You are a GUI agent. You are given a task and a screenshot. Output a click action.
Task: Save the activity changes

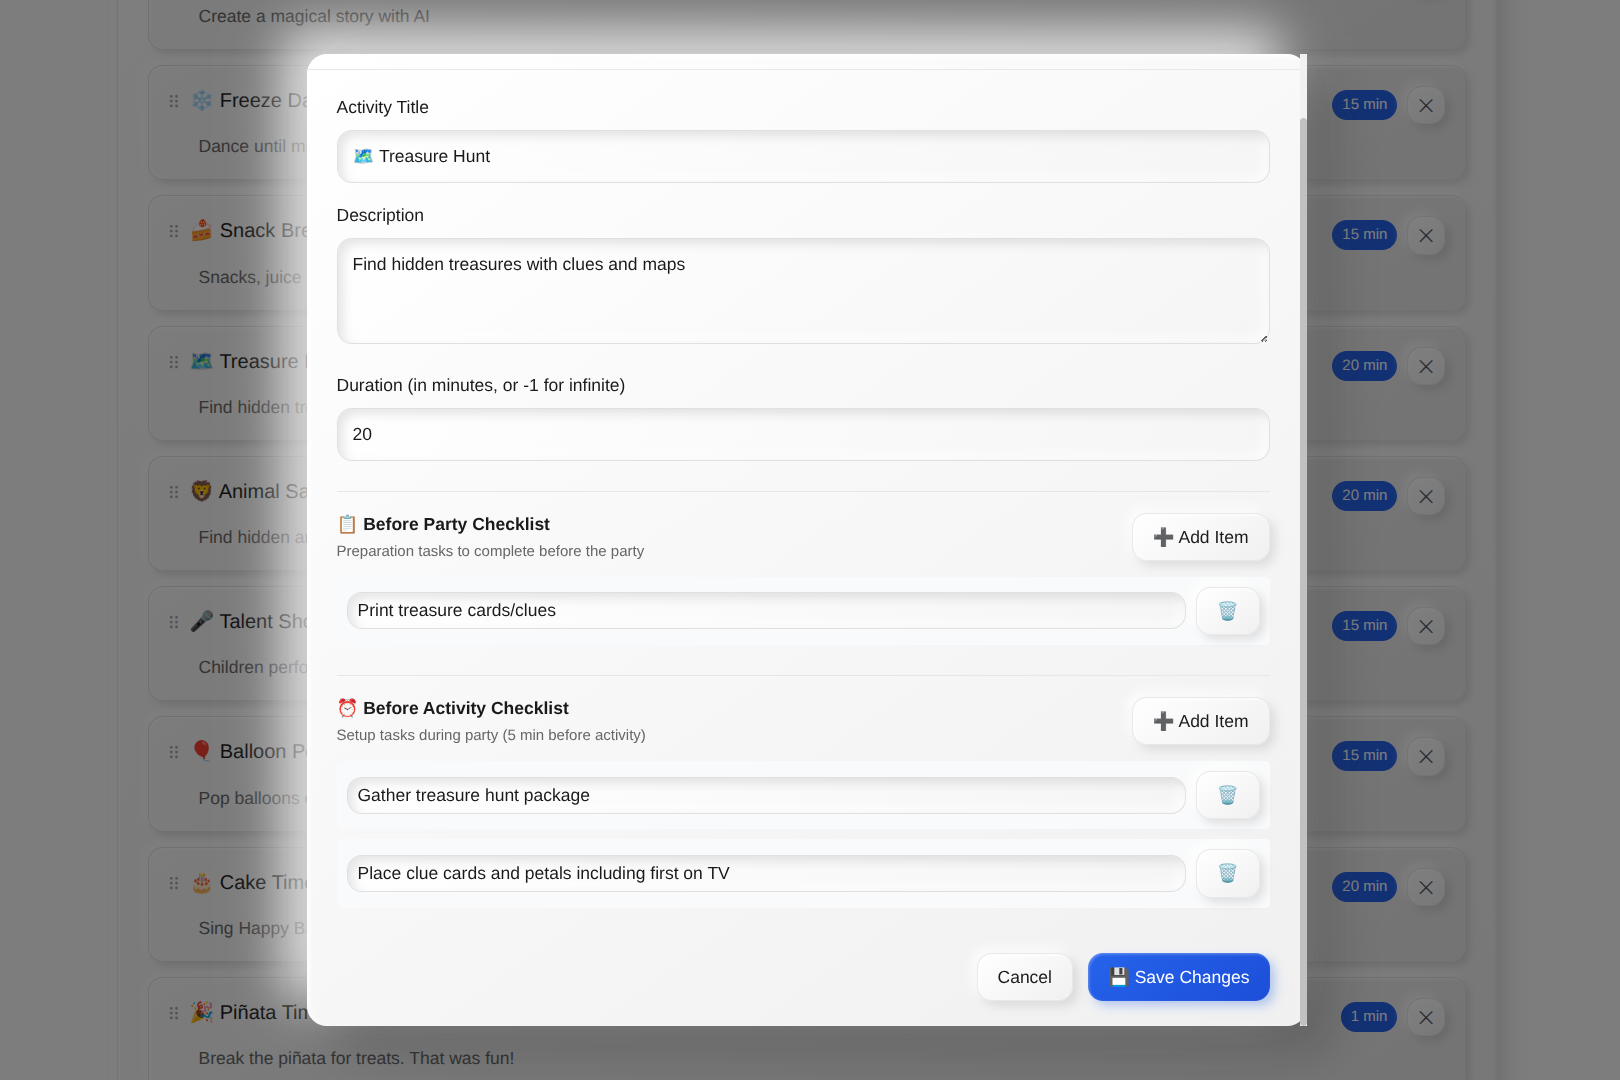click(1179, 977)
